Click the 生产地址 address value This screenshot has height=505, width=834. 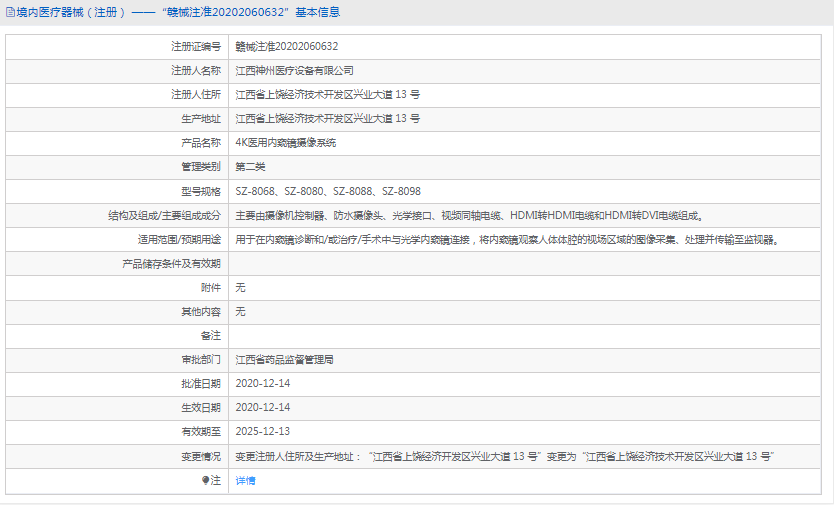(x=328, y=118)
